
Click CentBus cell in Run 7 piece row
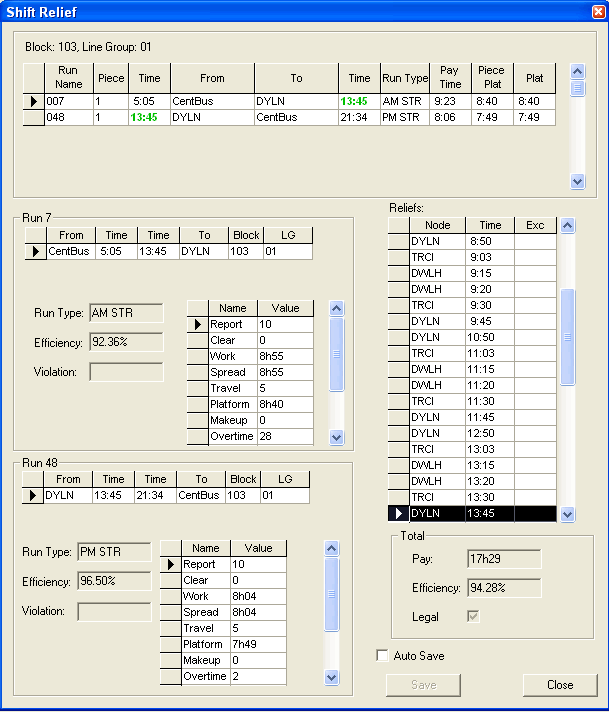click(x=71, y=251)
